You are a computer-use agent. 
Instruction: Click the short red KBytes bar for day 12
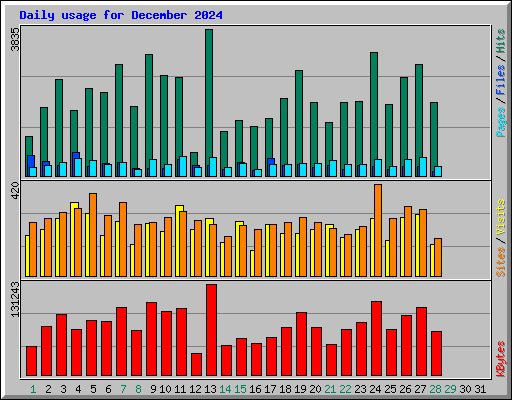point(196,364)
